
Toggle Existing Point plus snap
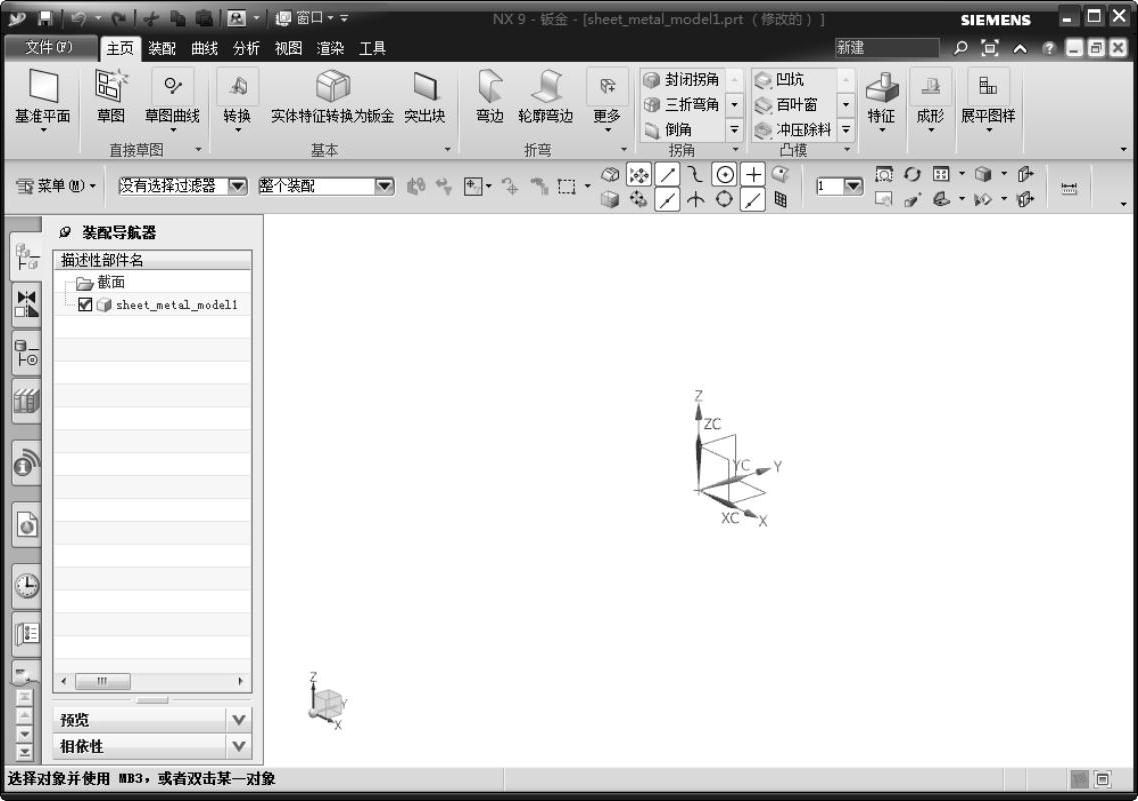(753, 174)
